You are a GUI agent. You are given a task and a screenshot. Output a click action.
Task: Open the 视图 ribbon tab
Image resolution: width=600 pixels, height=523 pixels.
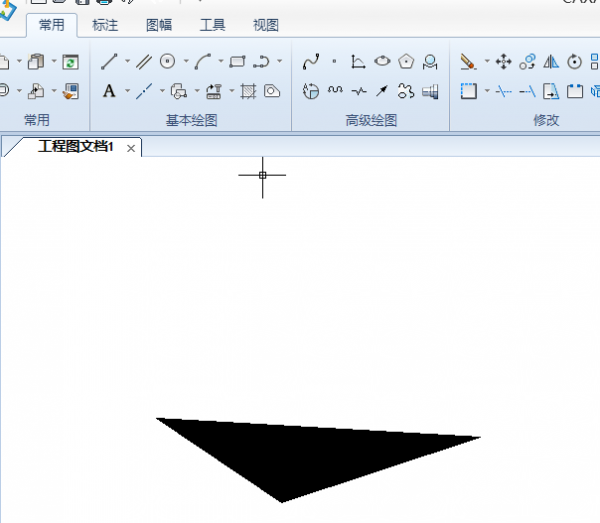(266, 25)
